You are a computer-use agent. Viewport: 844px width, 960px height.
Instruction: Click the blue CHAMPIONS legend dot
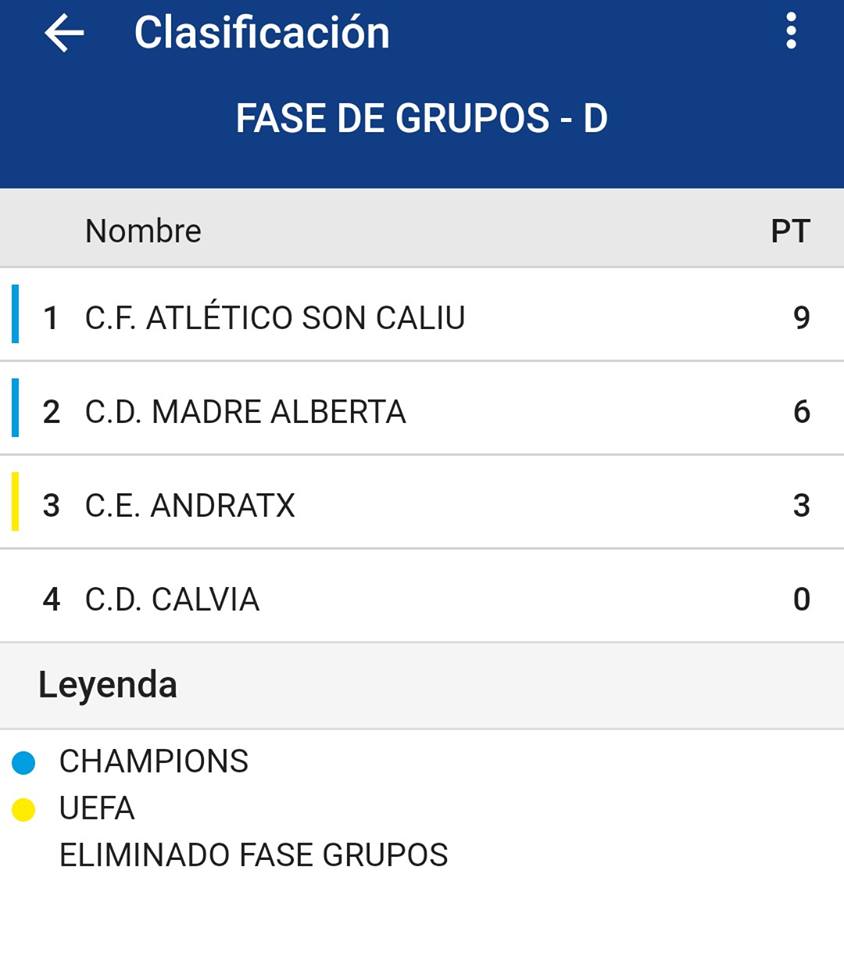click(23, 763)
